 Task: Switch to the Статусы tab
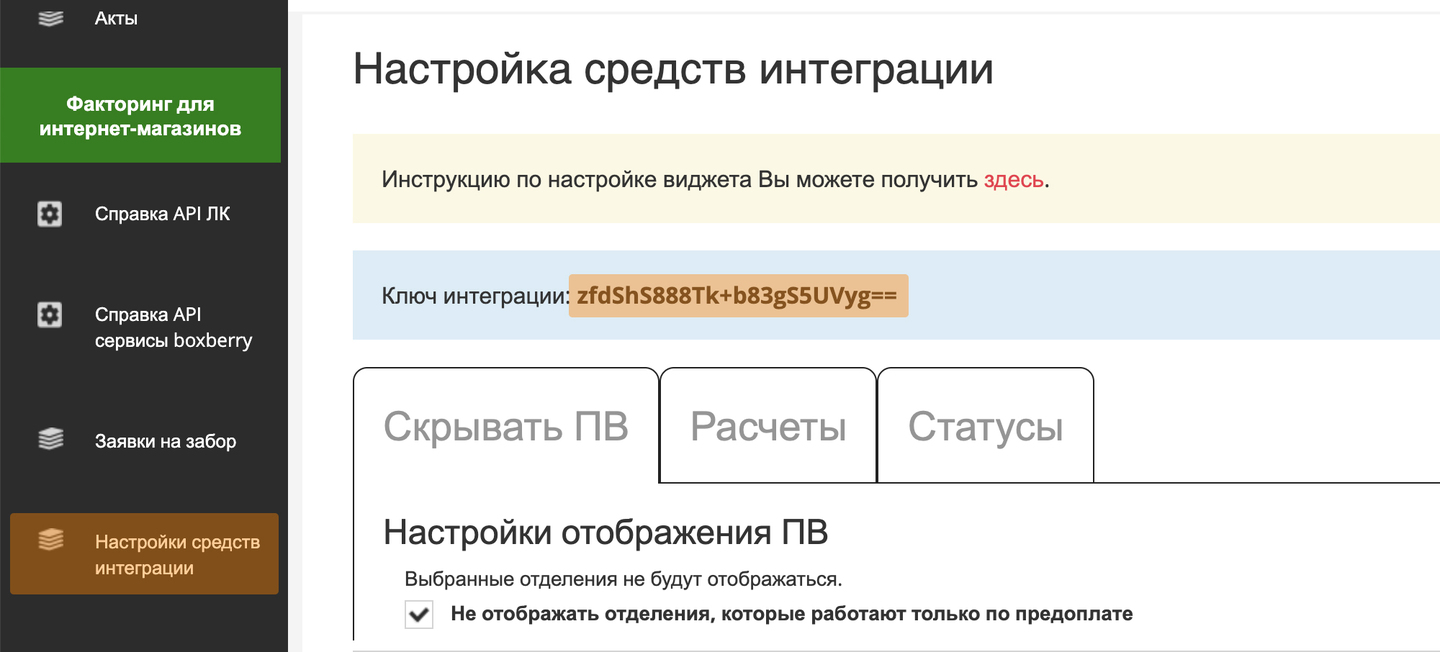pos(985,427)
